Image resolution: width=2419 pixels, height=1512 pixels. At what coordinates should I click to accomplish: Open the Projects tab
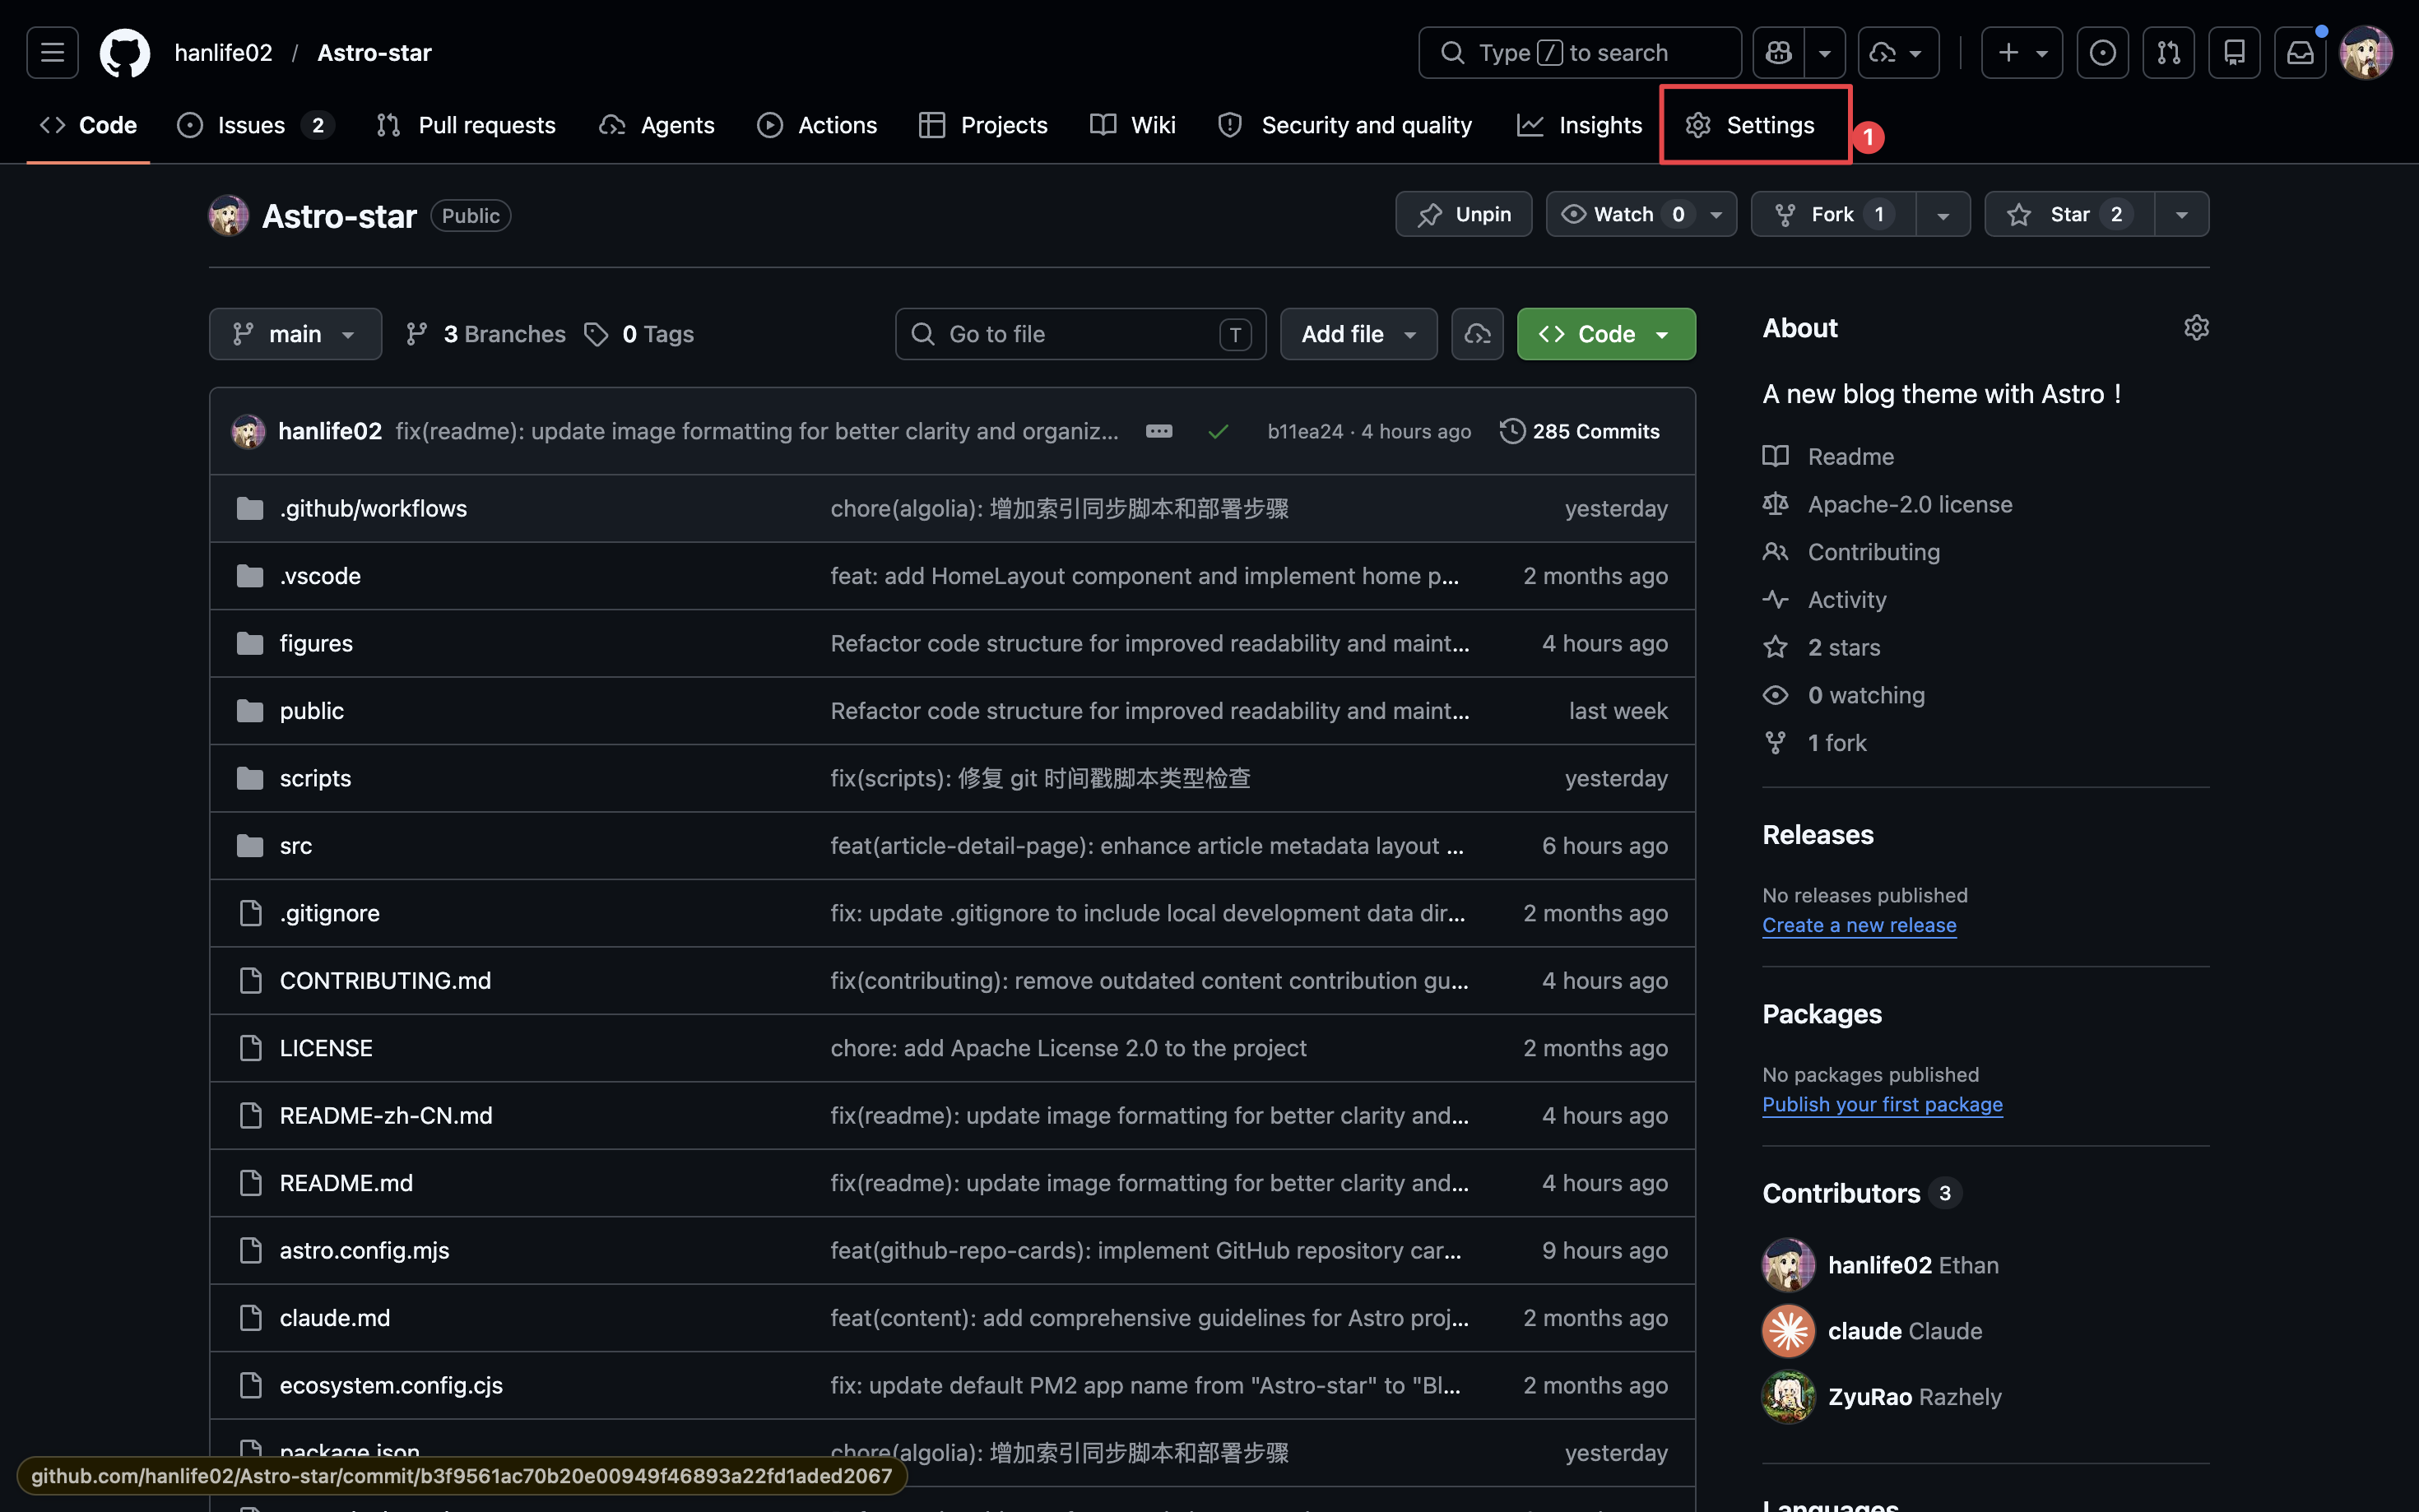coord(983,125)
